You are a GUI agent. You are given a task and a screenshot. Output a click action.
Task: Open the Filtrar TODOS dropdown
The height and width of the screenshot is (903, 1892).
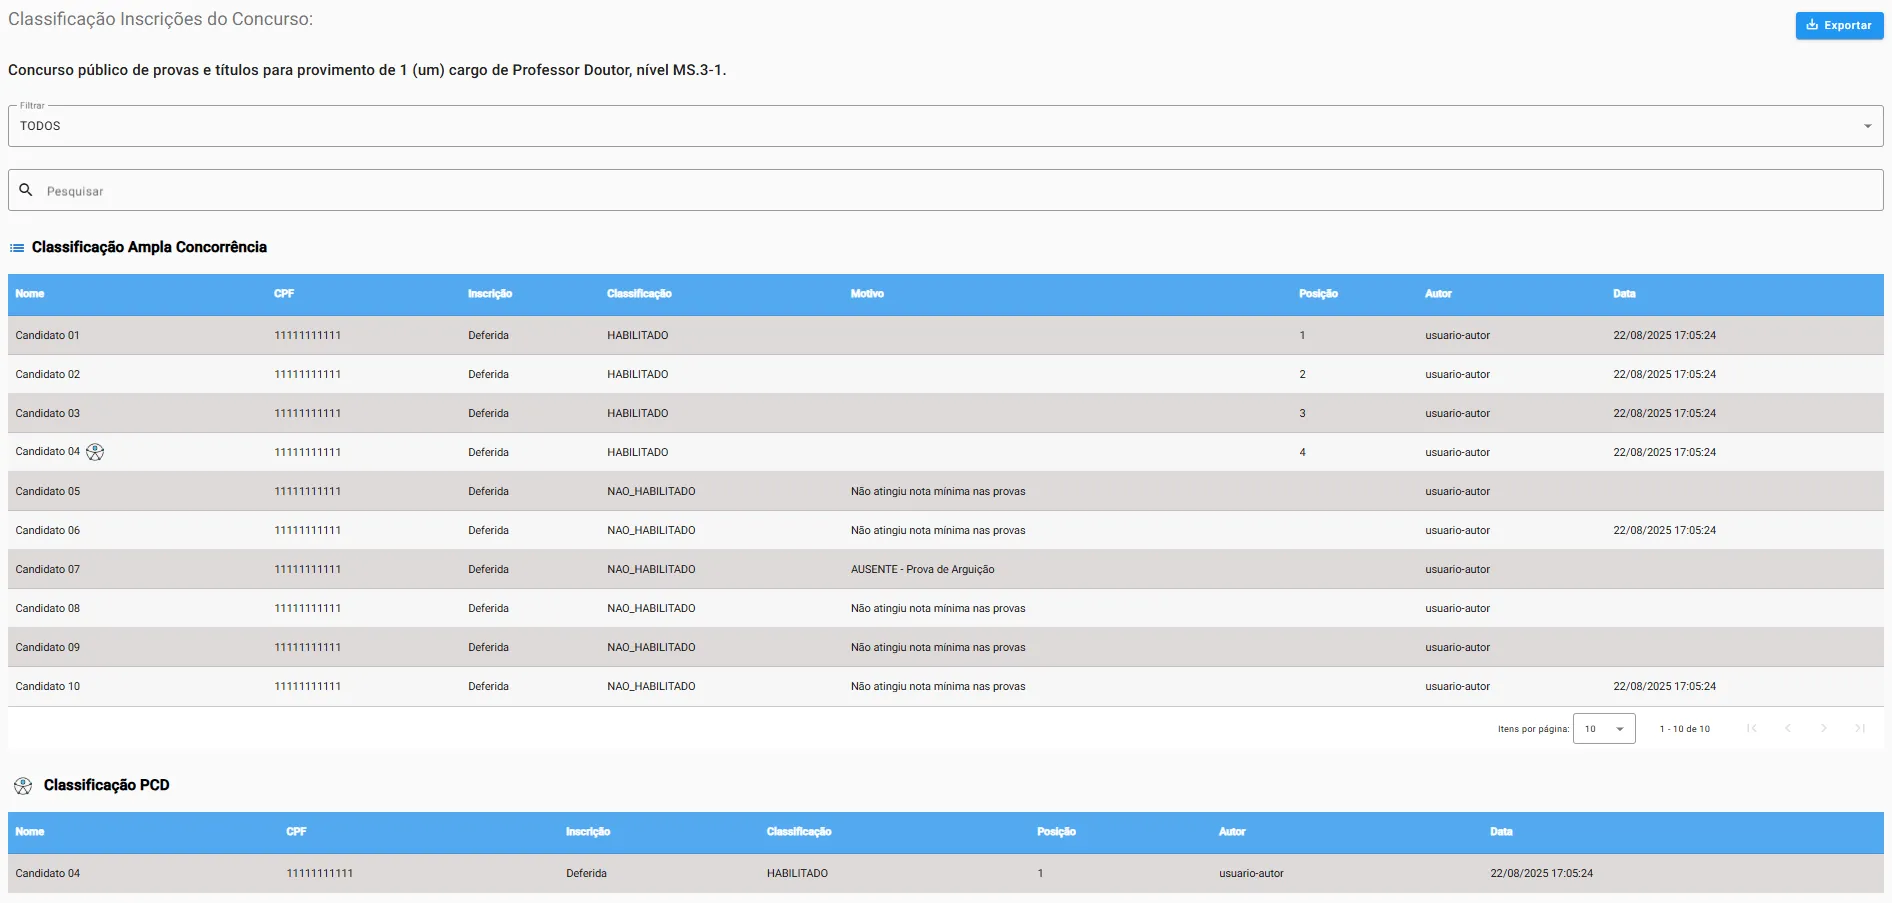tap(944, 126)
